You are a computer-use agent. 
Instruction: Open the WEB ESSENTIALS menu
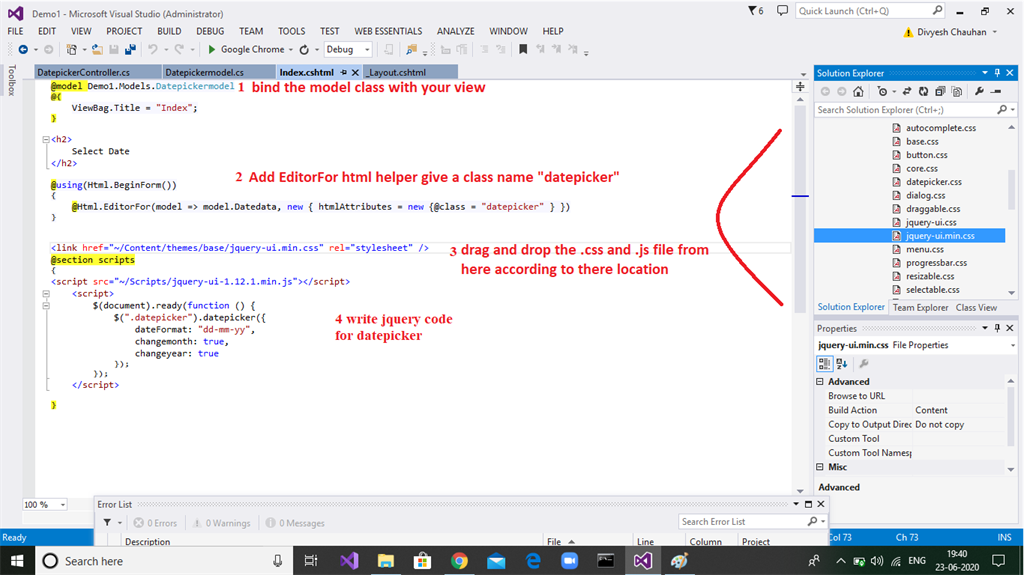pos(388,31)
